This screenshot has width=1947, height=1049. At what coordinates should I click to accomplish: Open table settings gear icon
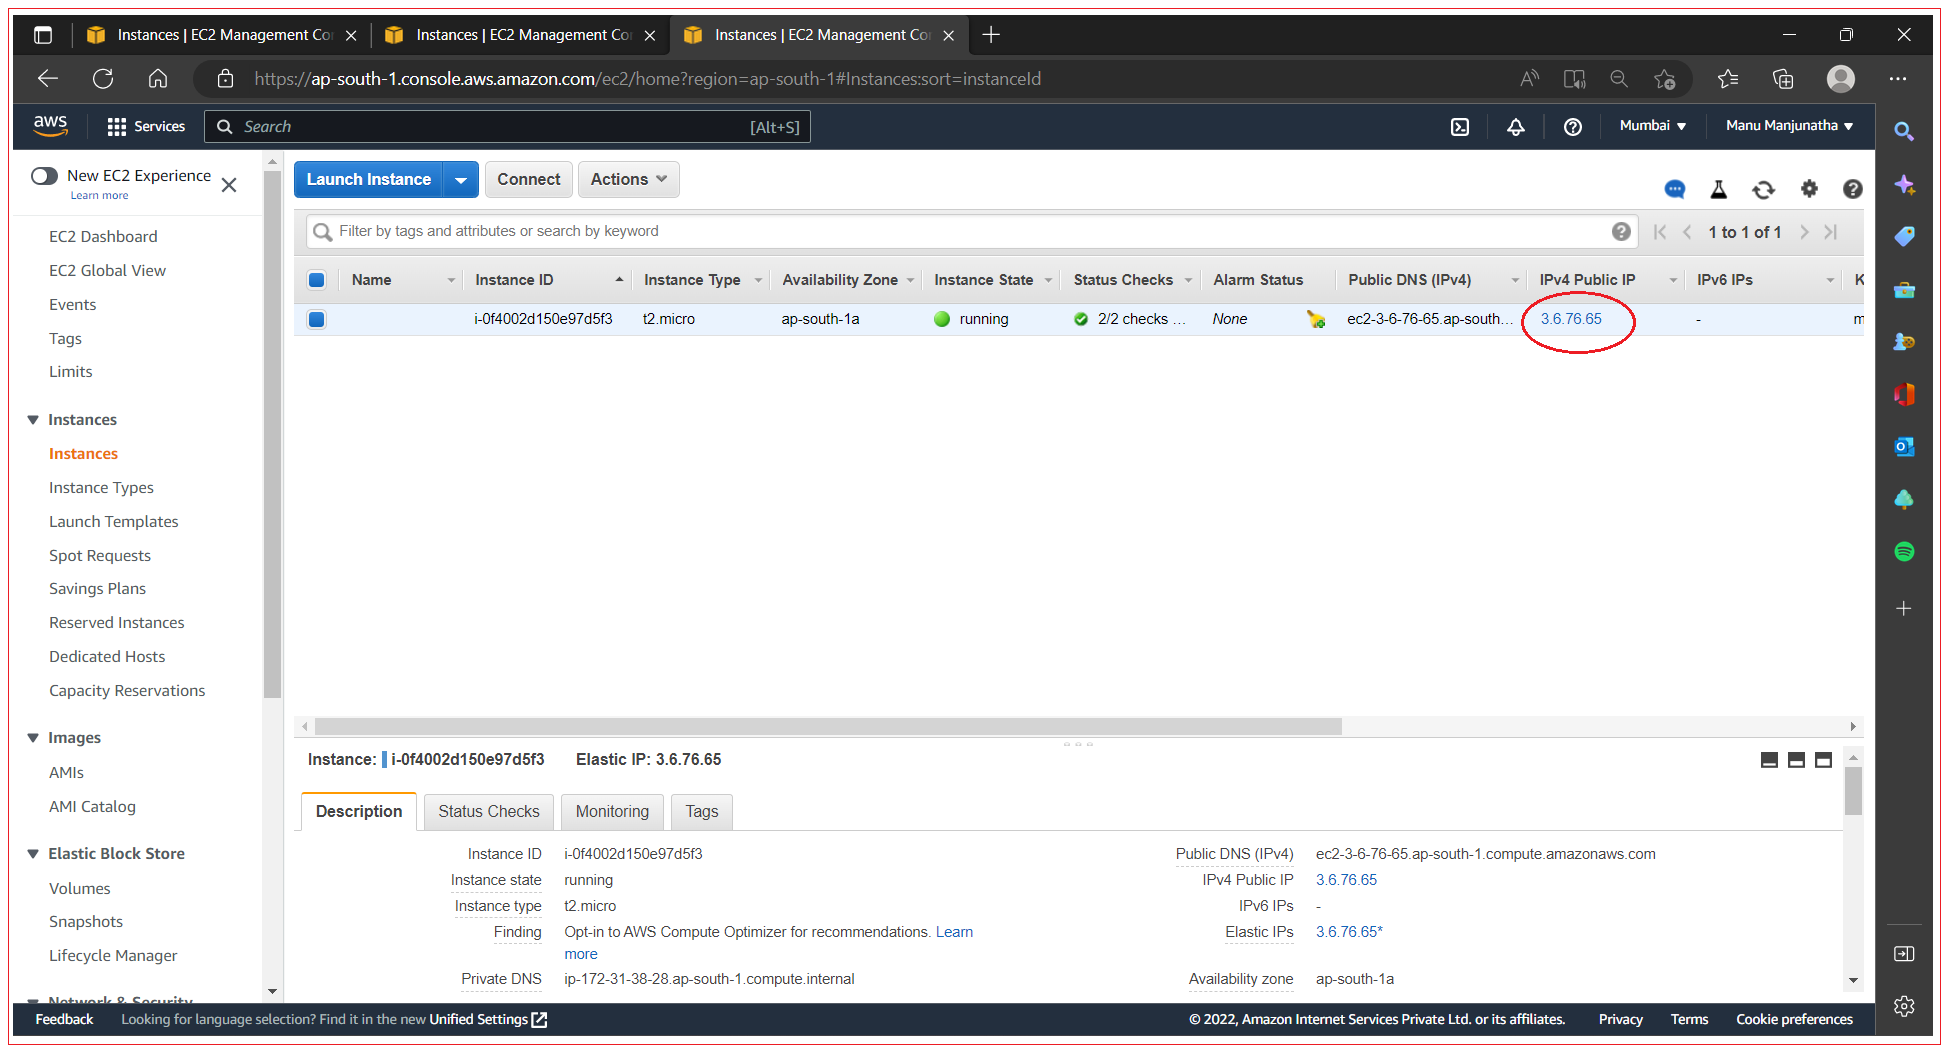pyautogui.click(x=1809, y=188)
